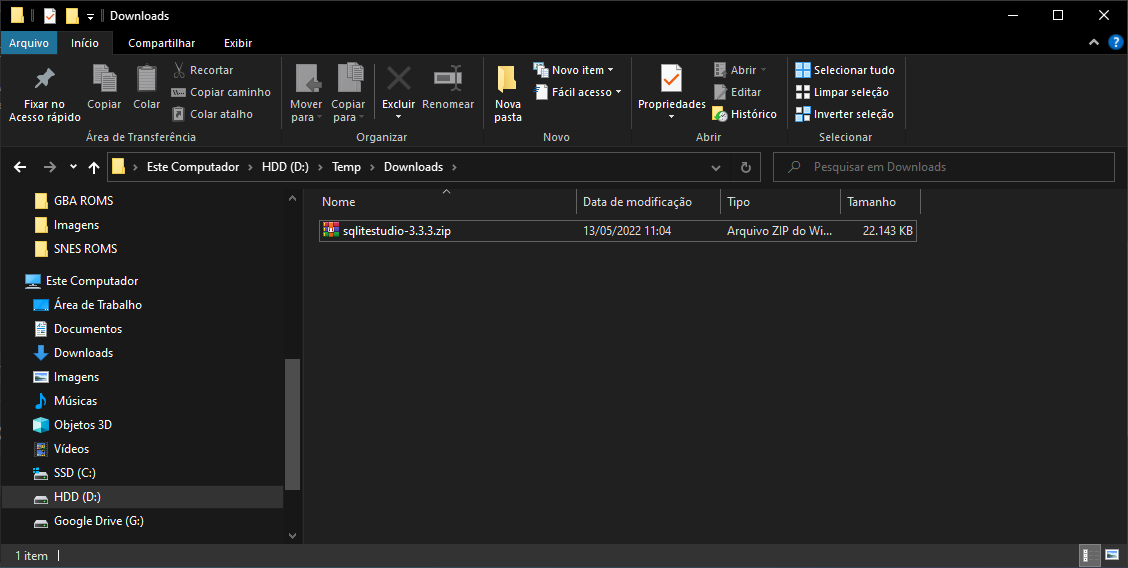
Task: Go forward with the right arrow
Action: (x=50, y=167)
